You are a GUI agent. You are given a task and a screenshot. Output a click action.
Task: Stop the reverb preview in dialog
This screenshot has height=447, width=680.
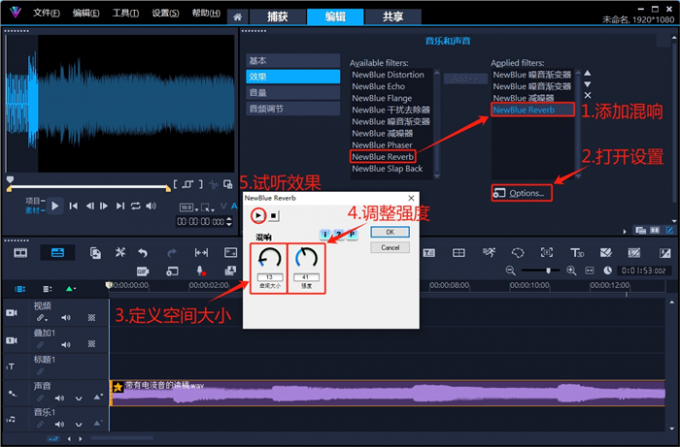(x=273, y=215)
